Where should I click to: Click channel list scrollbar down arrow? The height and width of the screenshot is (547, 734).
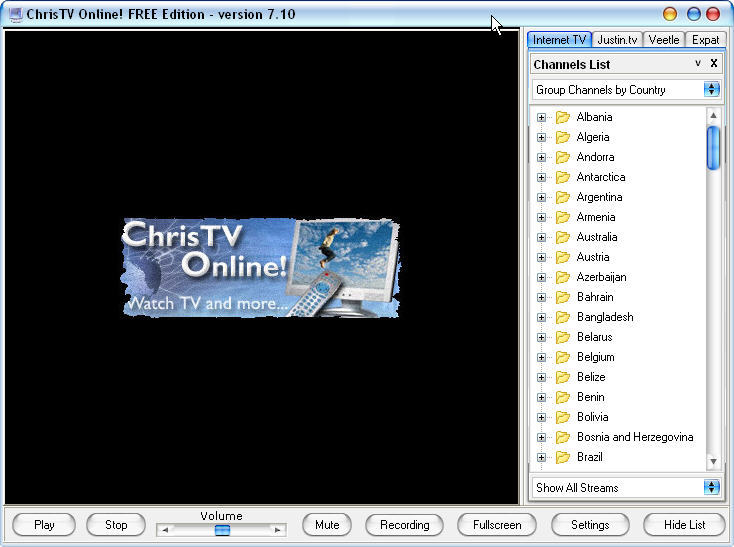point(713,461)
